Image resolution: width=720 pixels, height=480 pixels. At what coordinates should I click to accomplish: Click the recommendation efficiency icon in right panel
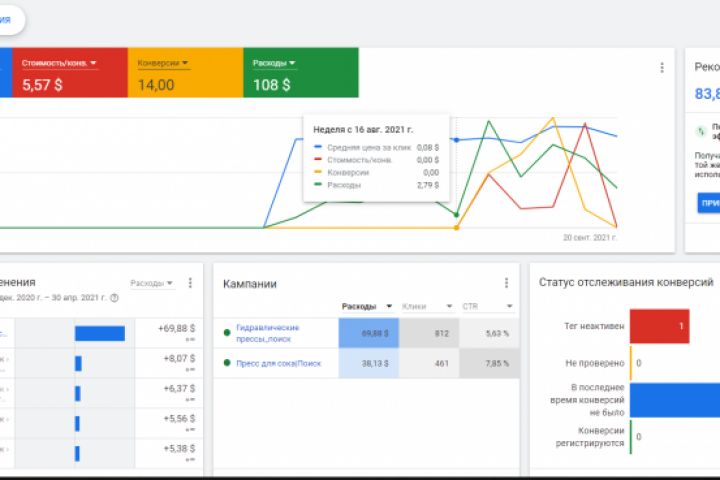(x=700, y=131)
